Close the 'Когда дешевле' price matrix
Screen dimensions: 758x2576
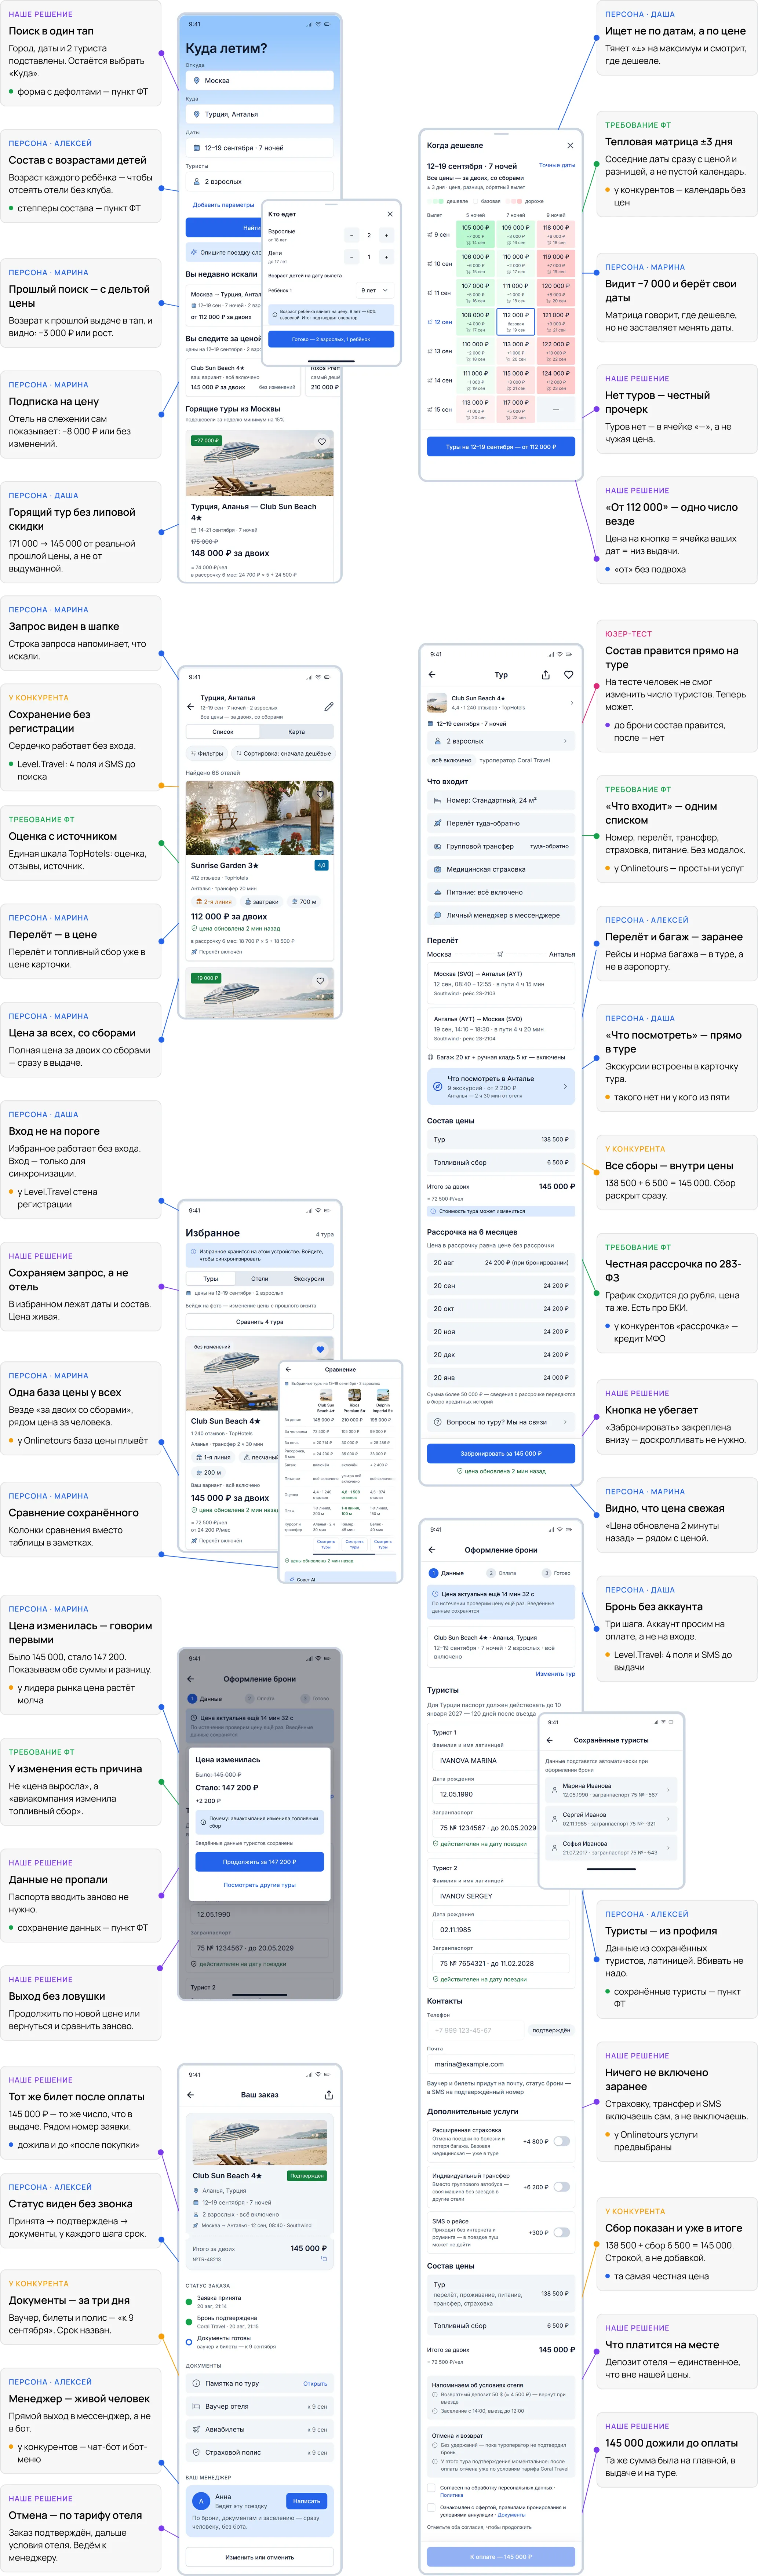tap(570, 145)
